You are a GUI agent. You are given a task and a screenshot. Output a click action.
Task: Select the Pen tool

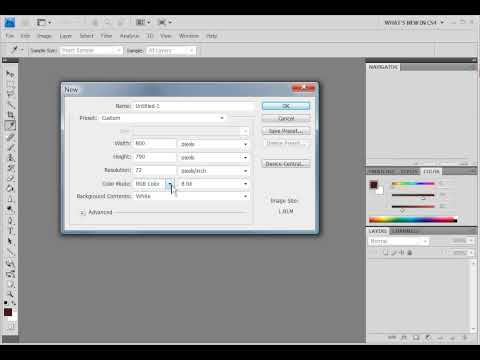point(10,221)
